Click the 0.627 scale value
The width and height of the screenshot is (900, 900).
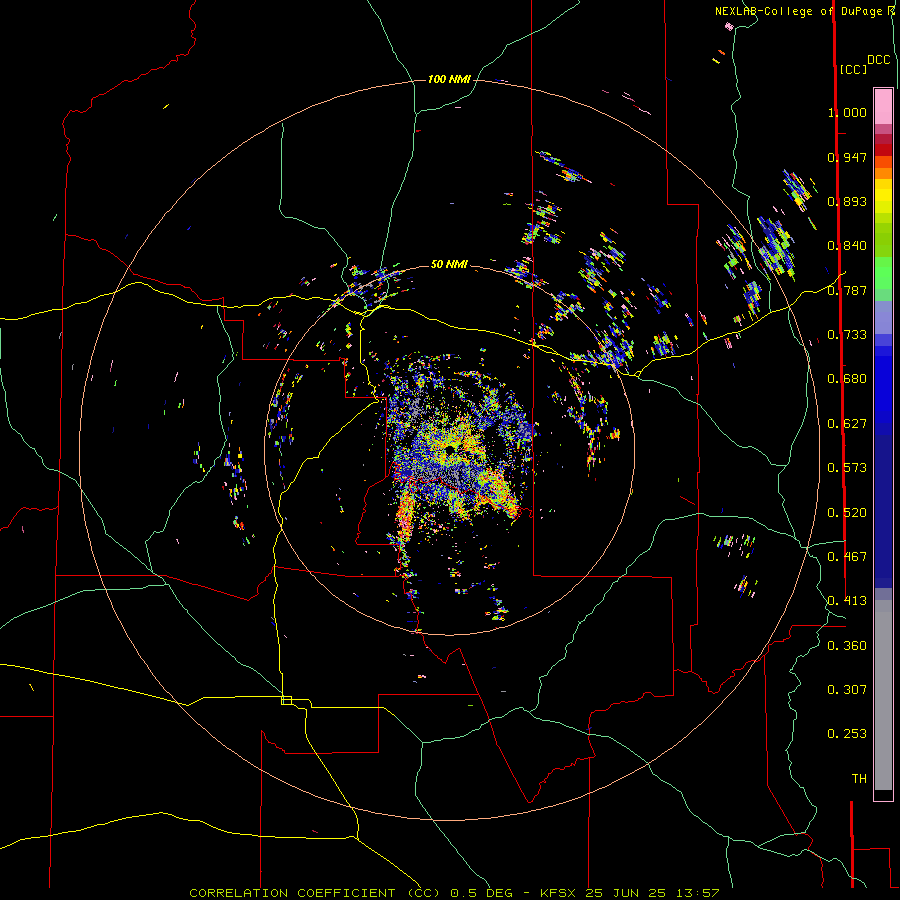click(847, 424)
